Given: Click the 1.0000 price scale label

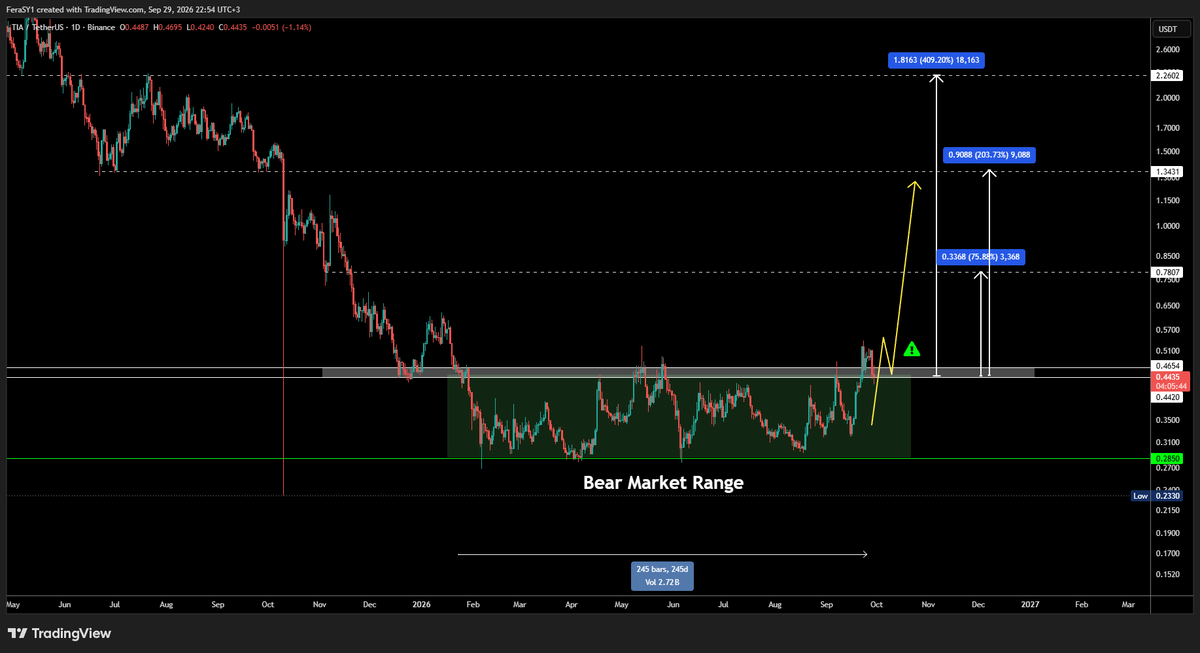Looking at the screenshot, I should [1167, 226].
